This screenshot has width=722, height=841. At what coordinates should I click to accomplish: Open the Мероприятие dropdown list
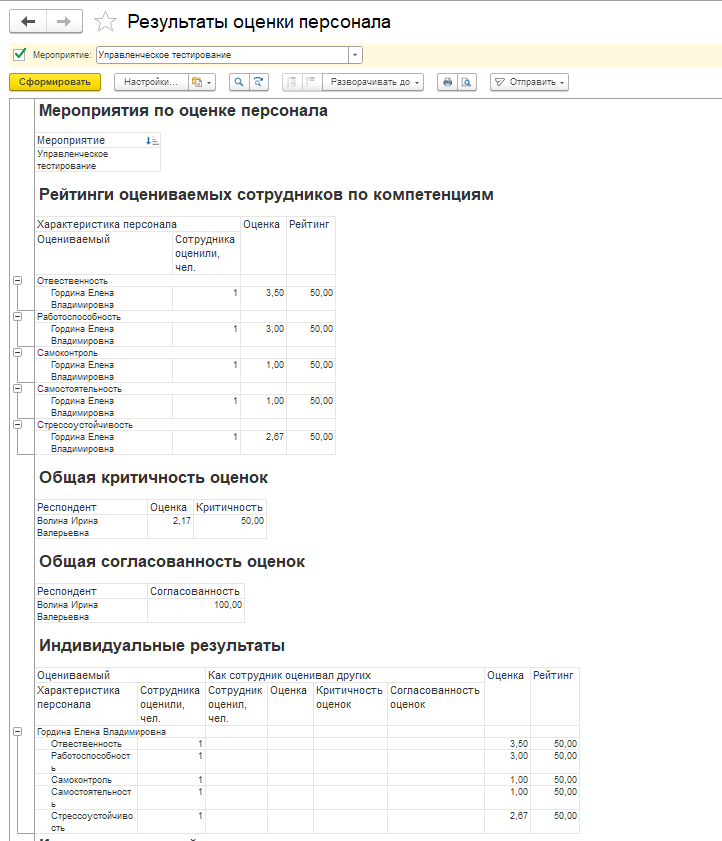tap(355, 55)
